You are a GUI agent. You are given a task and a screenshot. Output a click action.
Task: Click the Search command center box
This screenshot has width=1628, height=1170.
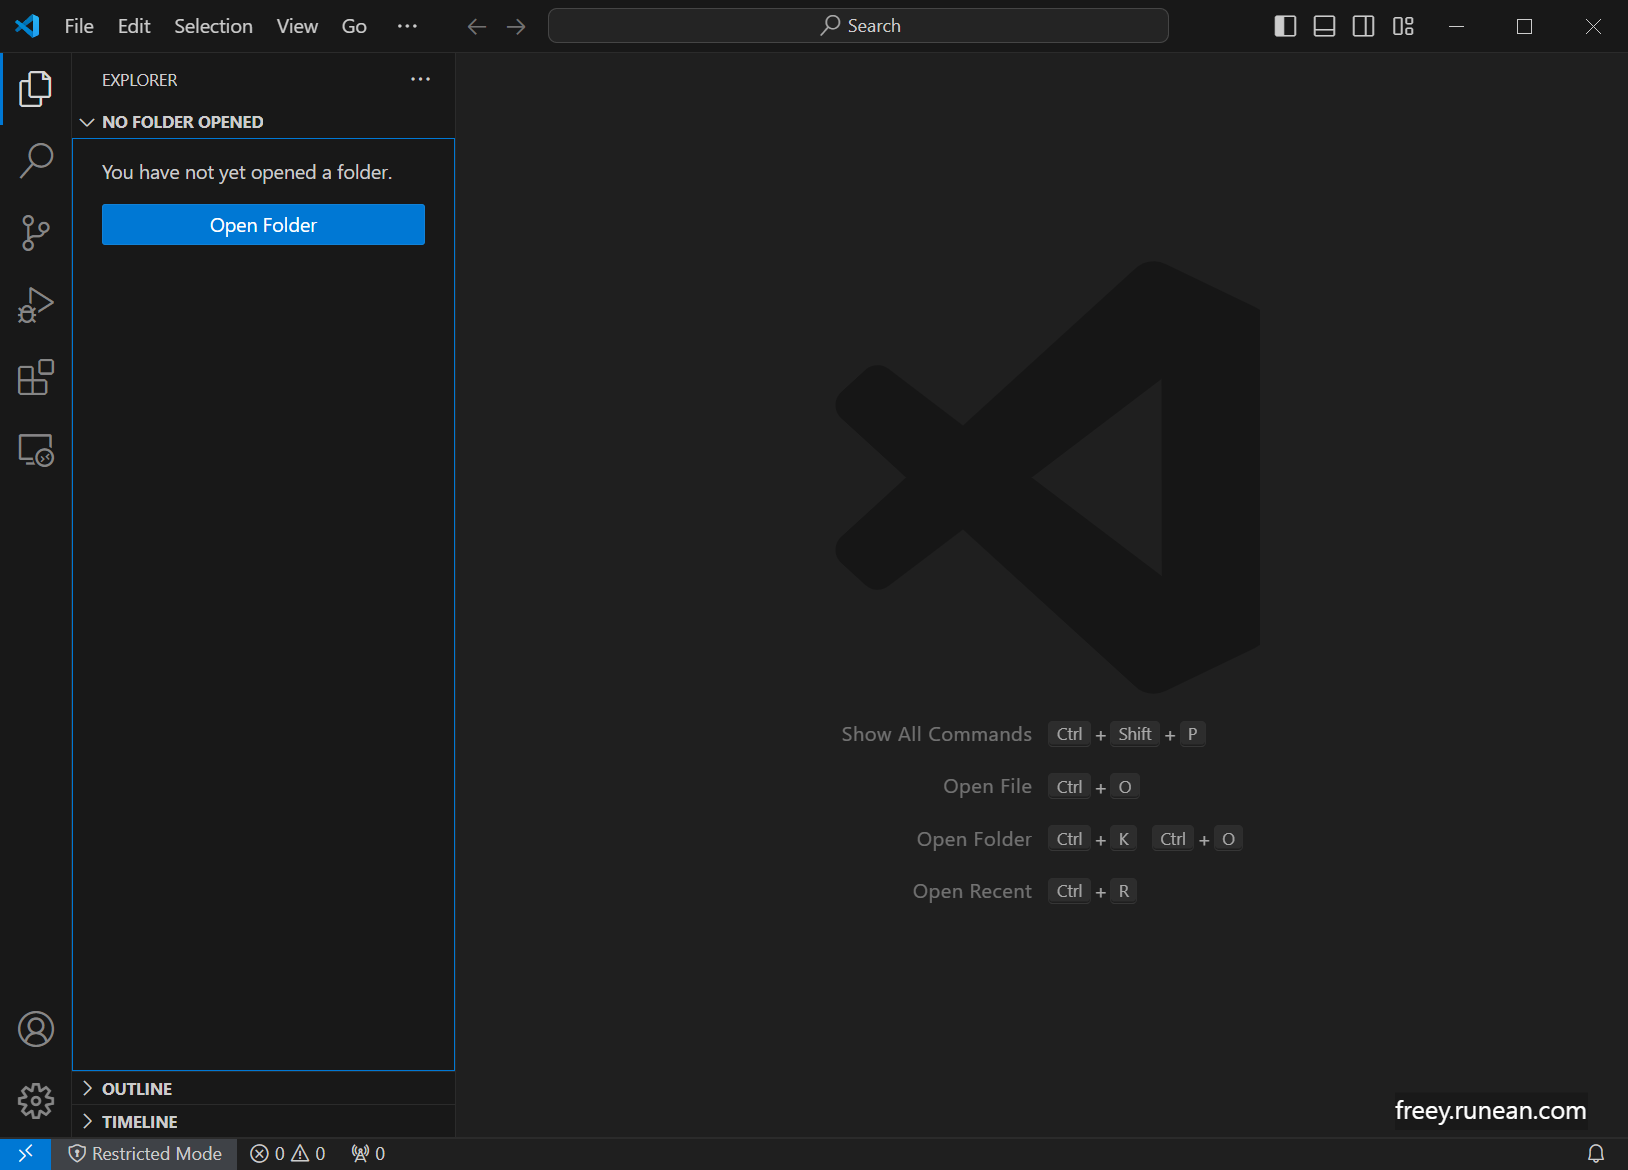point(858,26)
